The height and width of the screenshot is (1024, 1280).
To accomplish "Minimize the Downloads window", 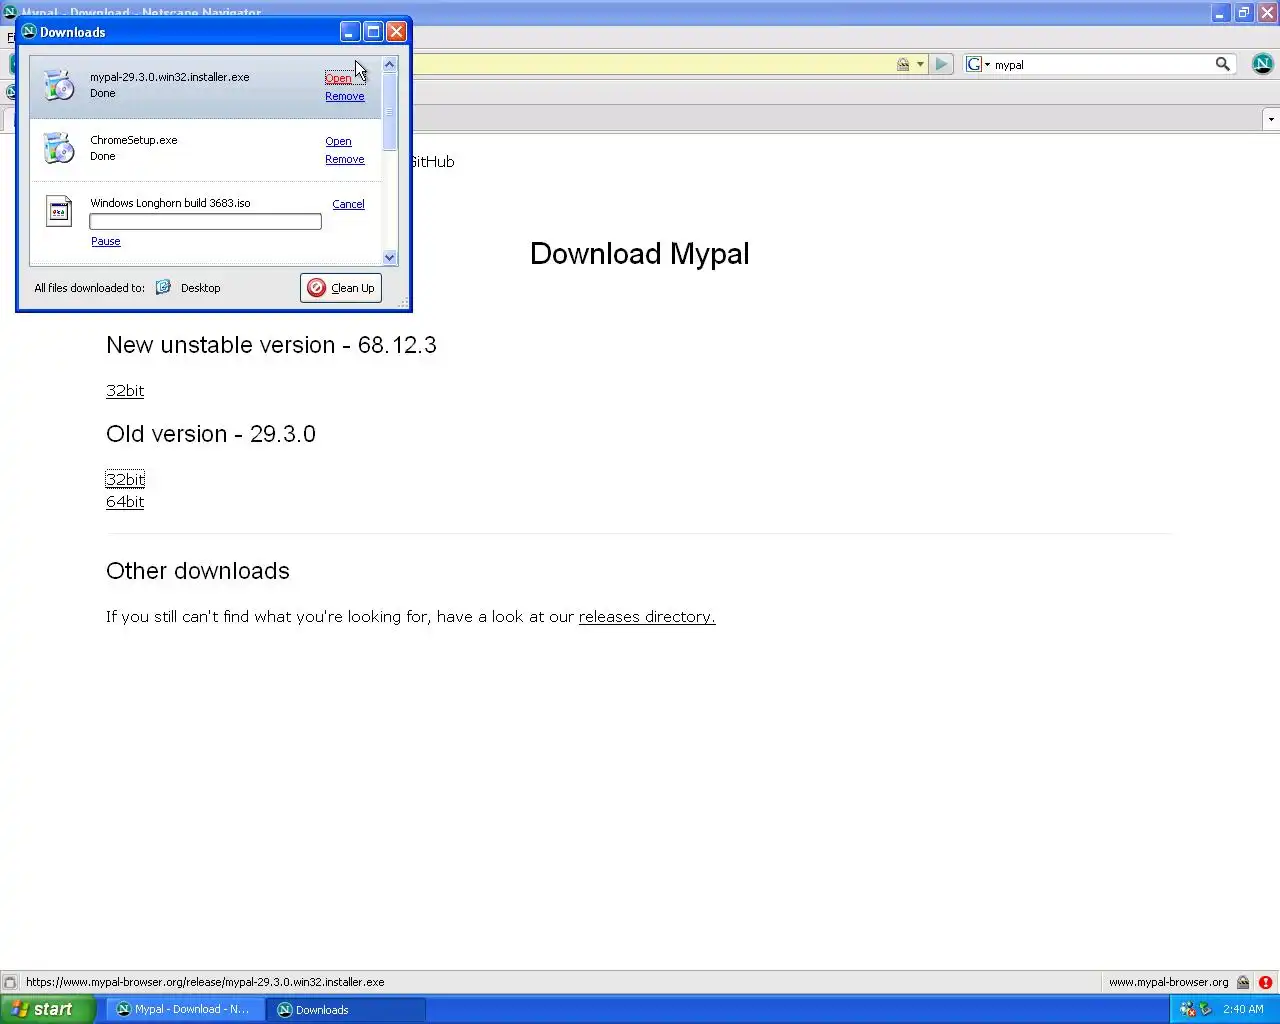I will click(x=350, y=32).
